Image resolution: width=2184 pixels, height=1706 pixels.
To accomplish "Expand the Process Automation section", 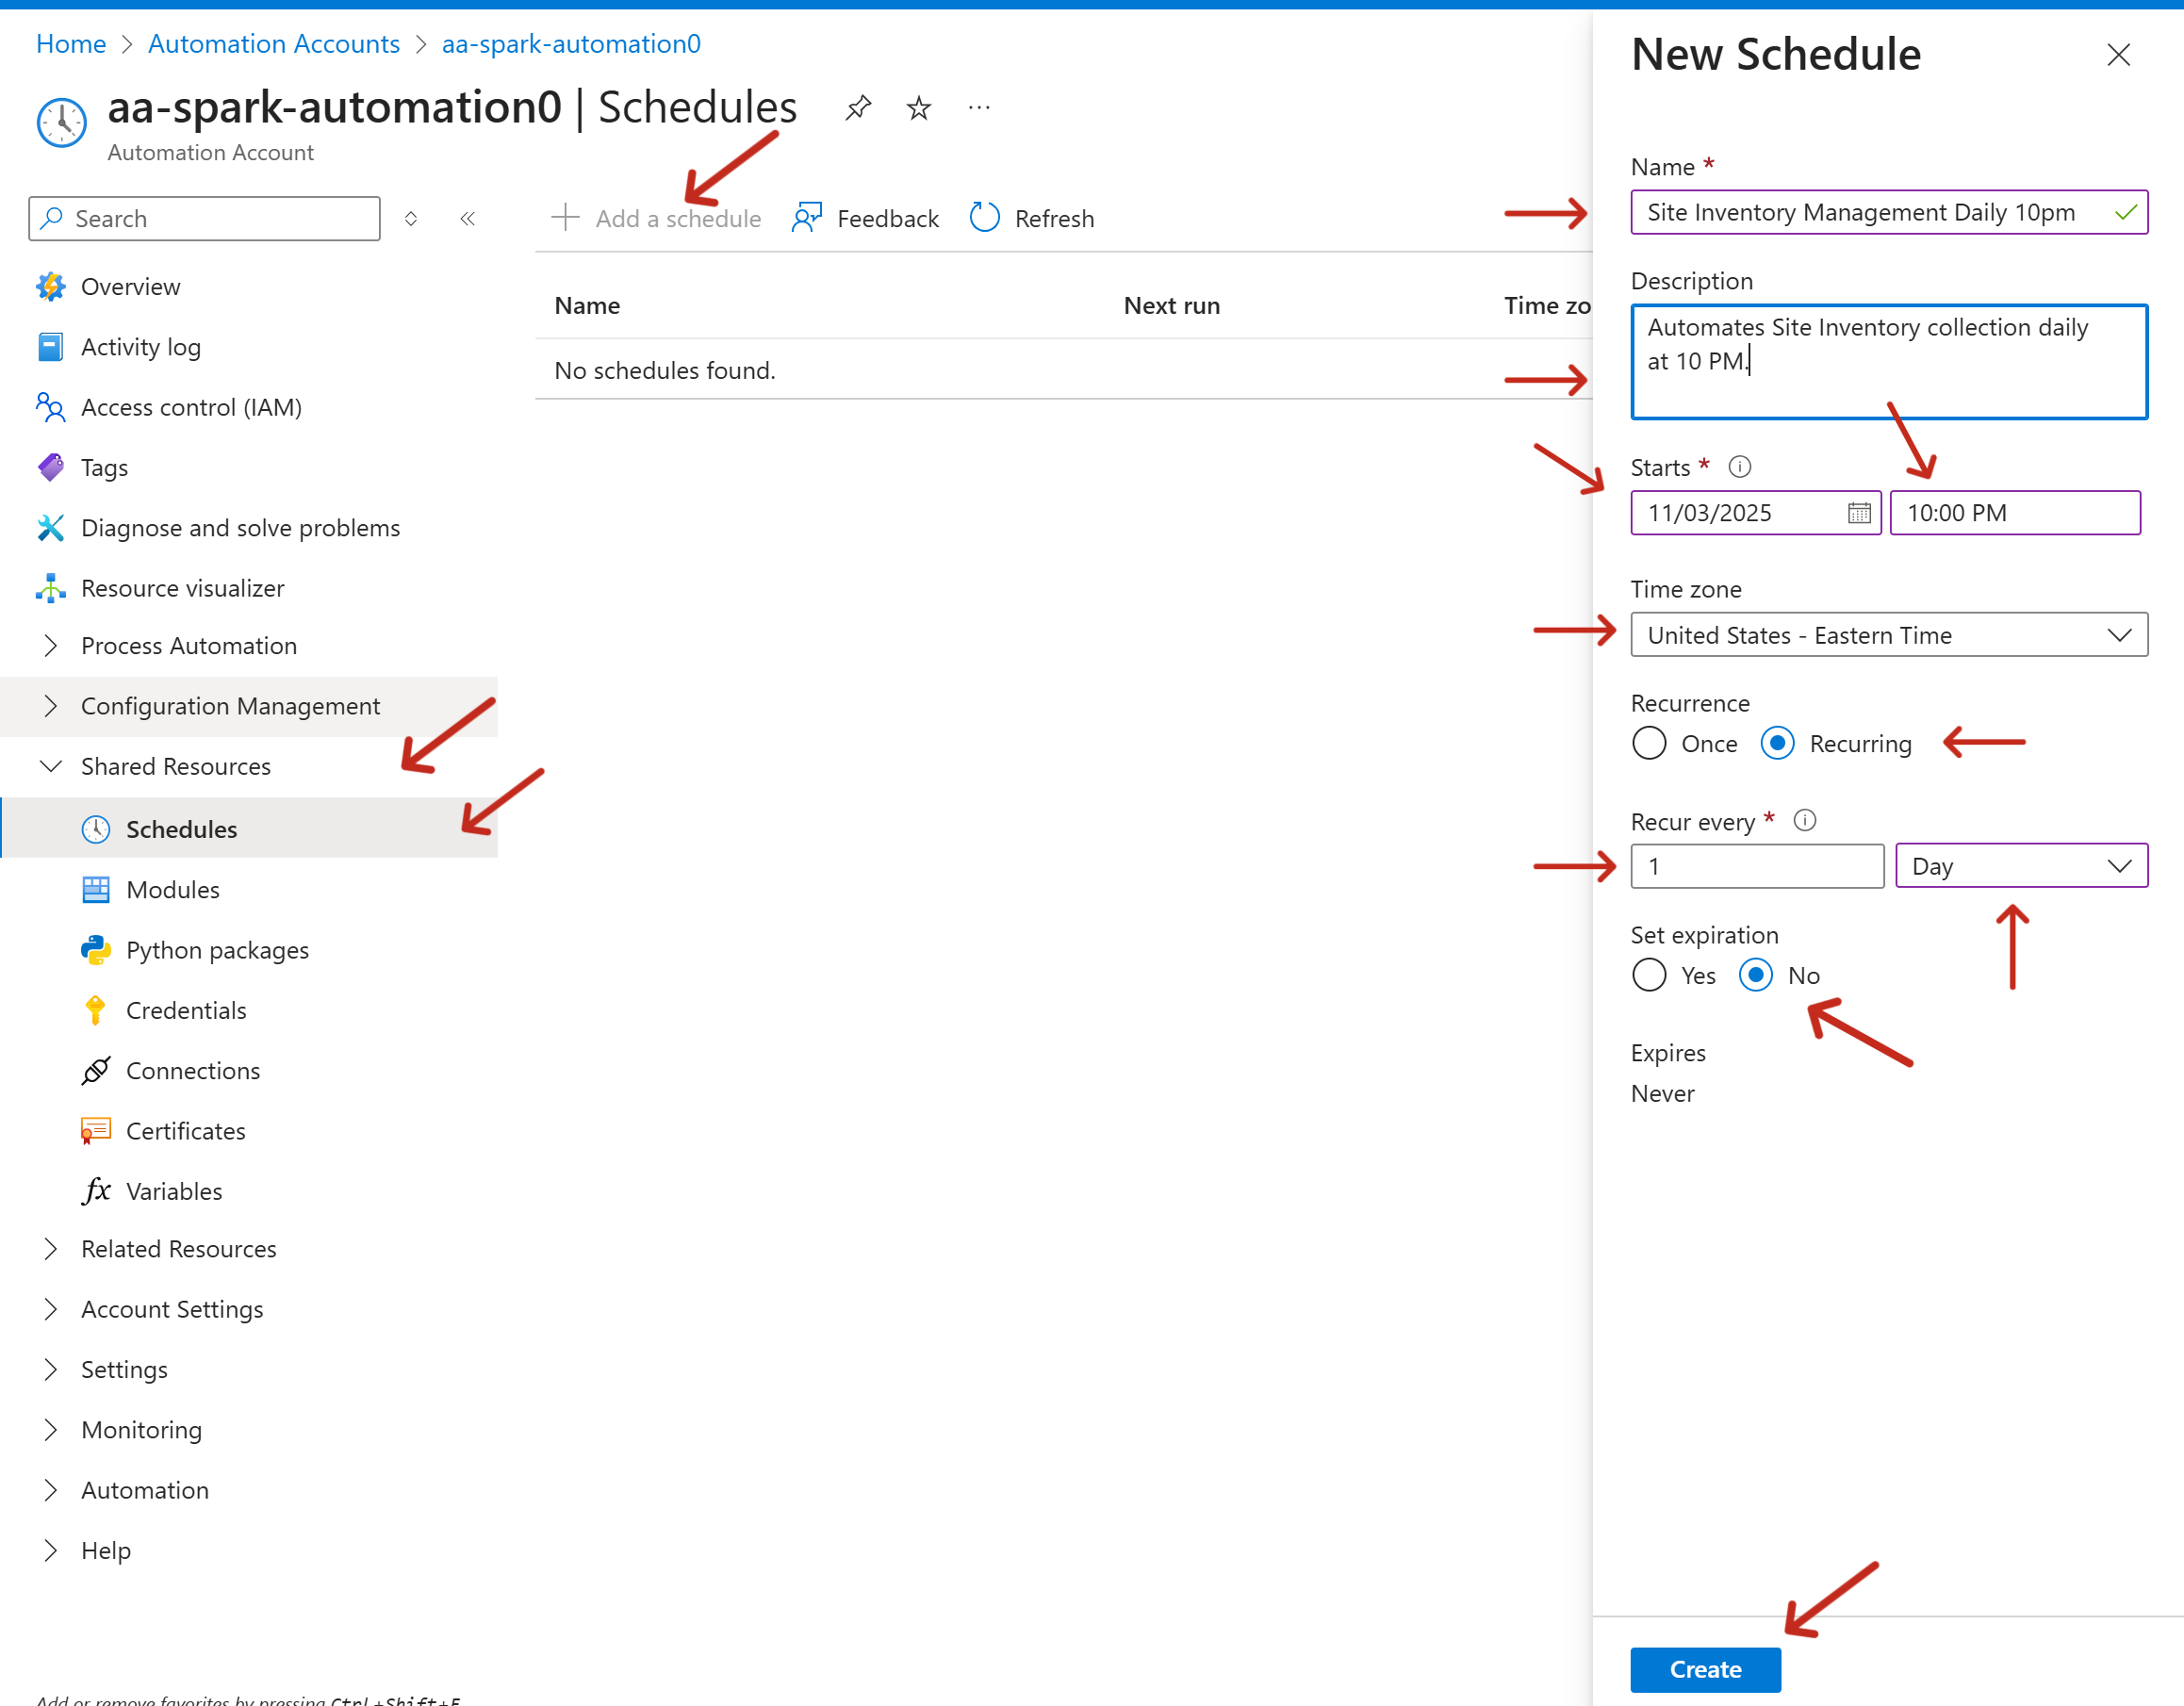I will [188, 646].
